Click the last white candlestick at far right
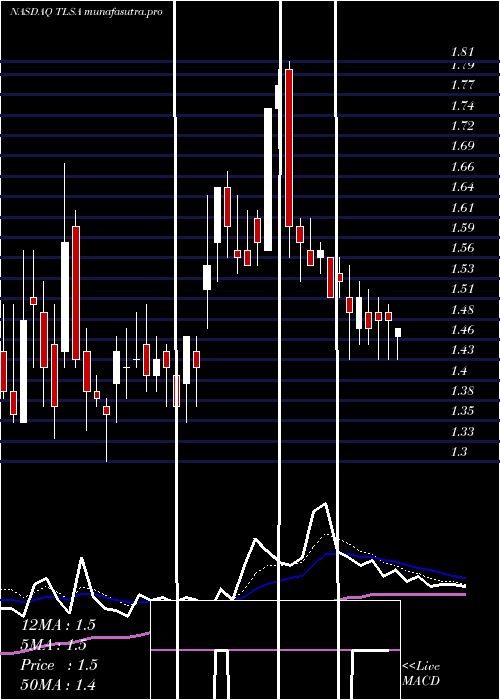The height and width of the screenshot is (700, 500). click(398, 333)
